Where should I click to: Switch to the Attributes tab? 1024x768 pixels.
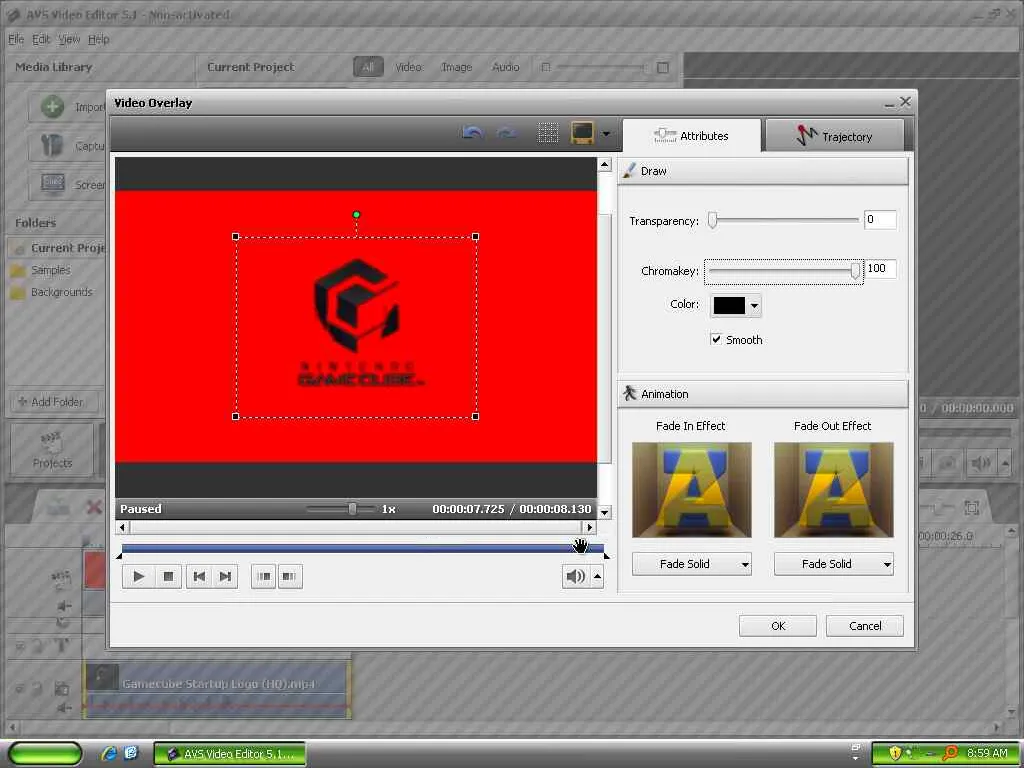[692, 136]
